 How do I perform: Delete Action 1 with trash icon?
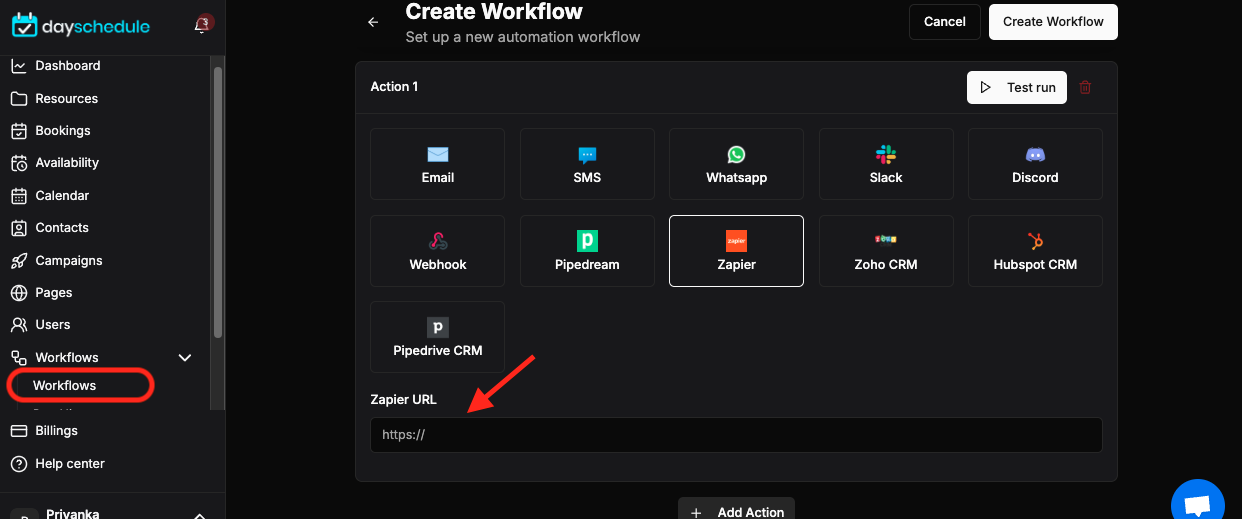(1085, 88)
